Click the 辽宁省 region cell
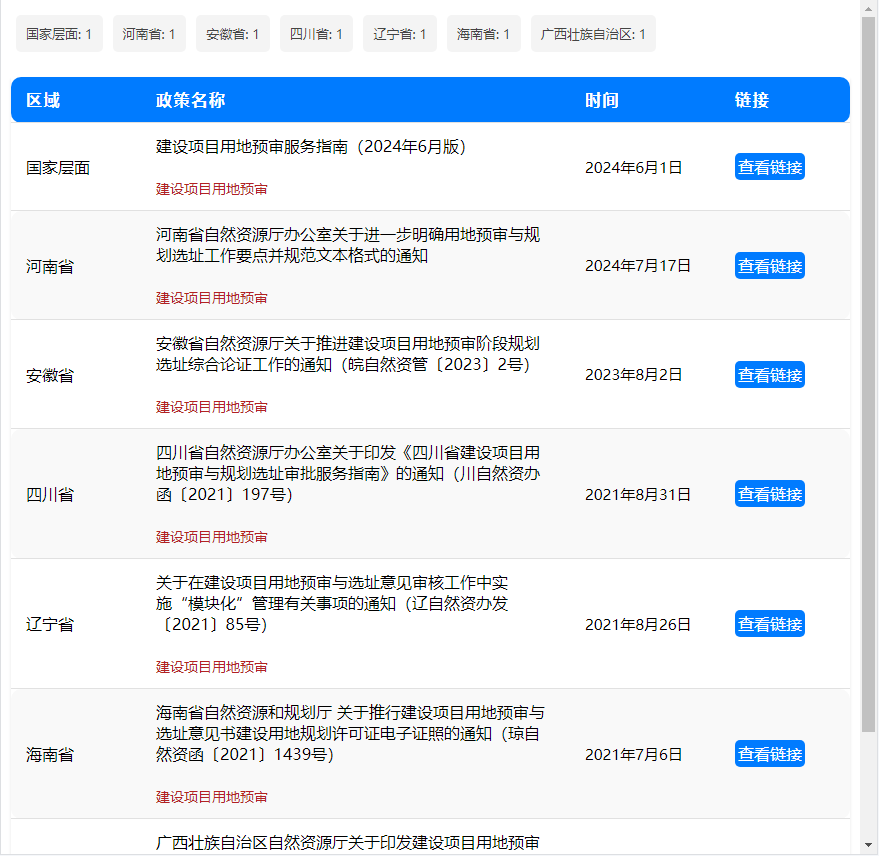Viewport: 879px width, 856px height. pyautogui.click(x=50, y=624)
